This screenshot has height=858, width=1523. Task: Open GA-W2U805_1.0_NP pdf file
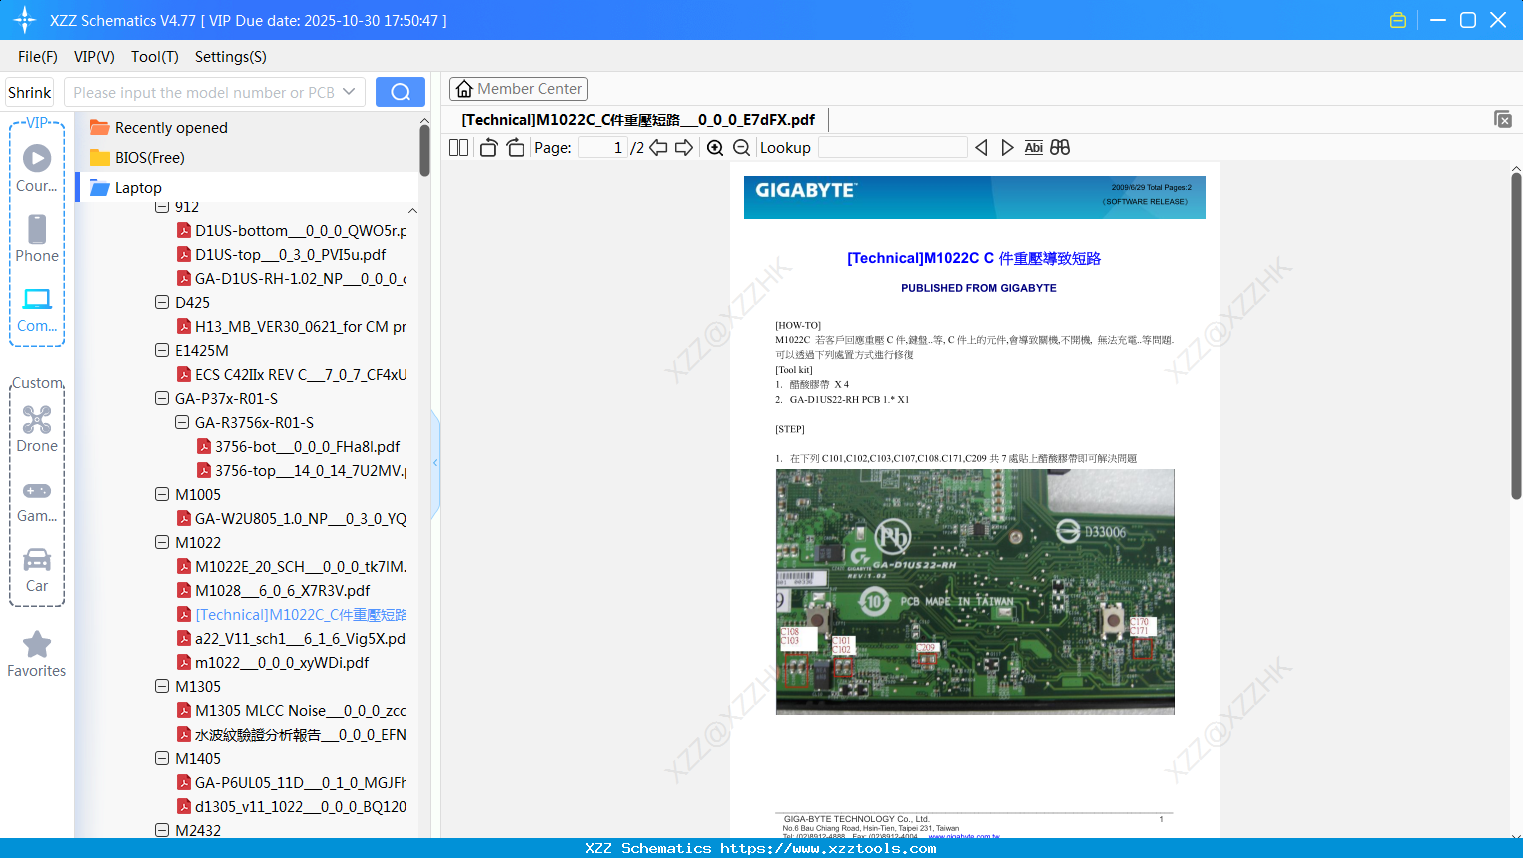(x=292, y=519)
